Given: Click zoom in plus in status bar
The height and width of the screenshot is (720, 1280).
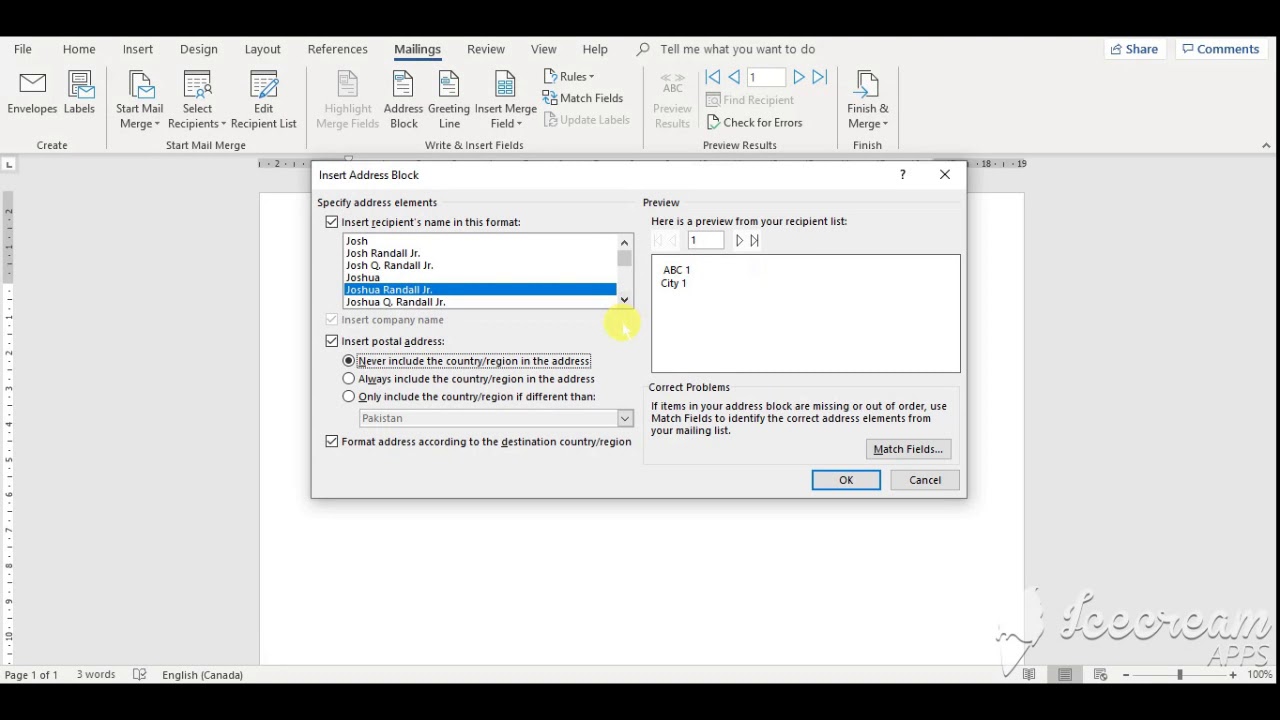Looking at the screenshot, I should (x=1233, y=675).
